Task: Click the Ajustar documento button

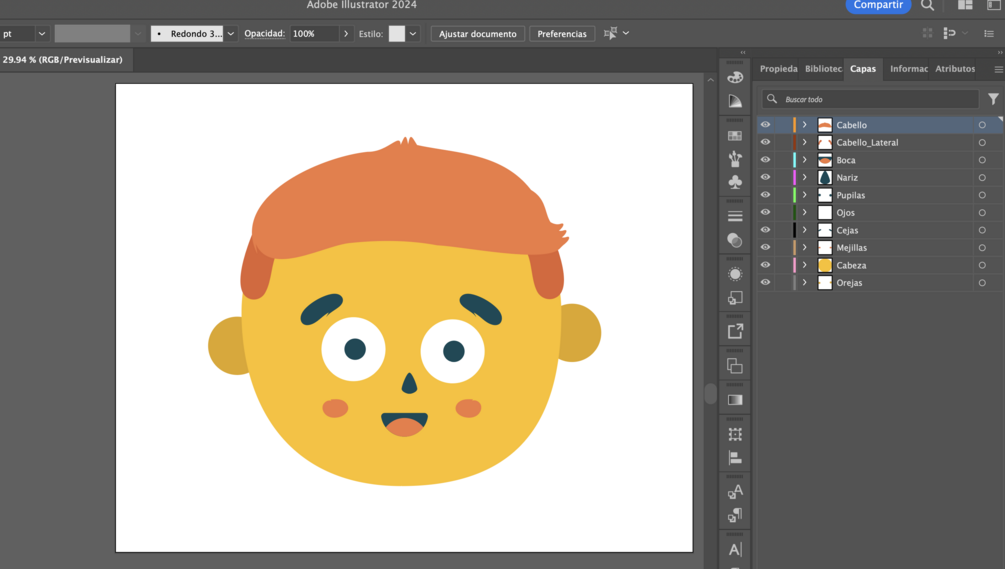Action: point(478,33)
